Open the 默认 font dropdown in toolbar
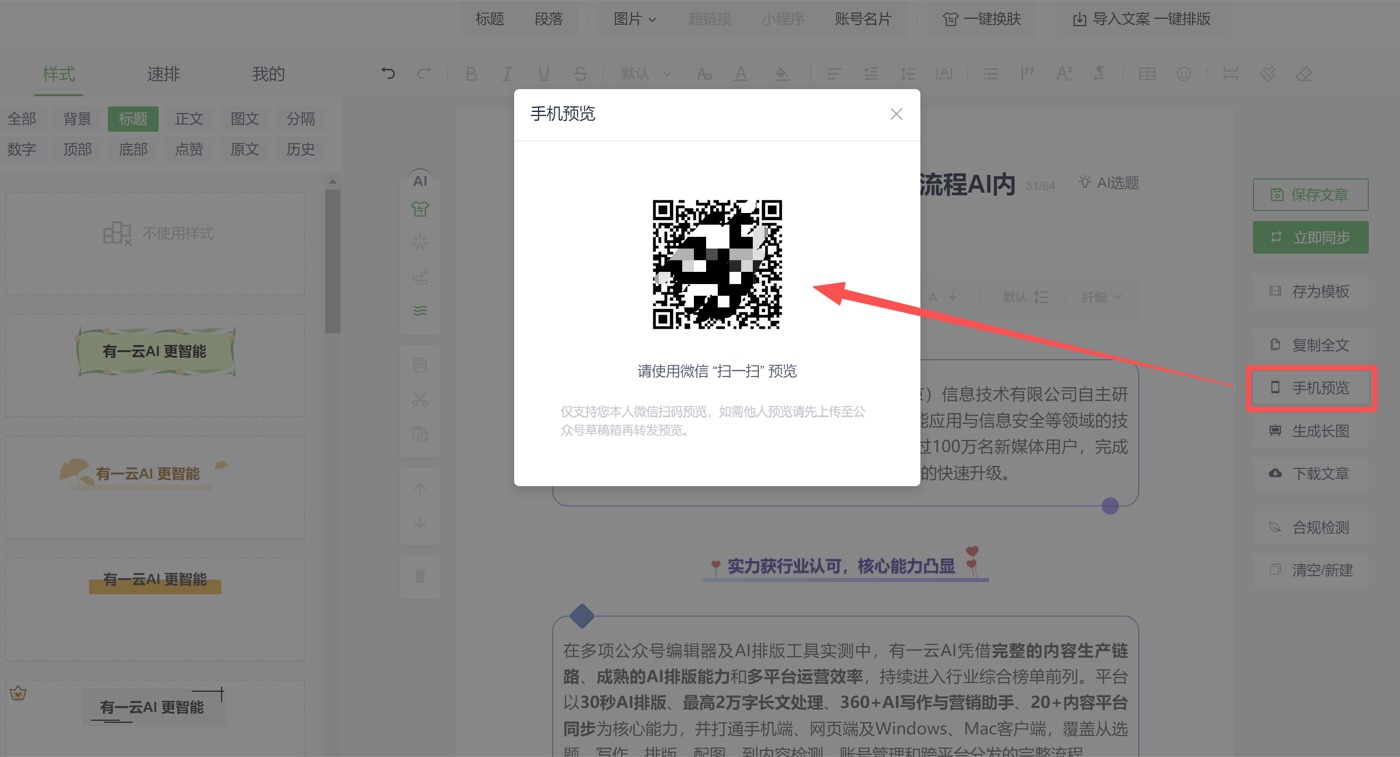Screen dimensions: 1400x757 pos(646,74)
